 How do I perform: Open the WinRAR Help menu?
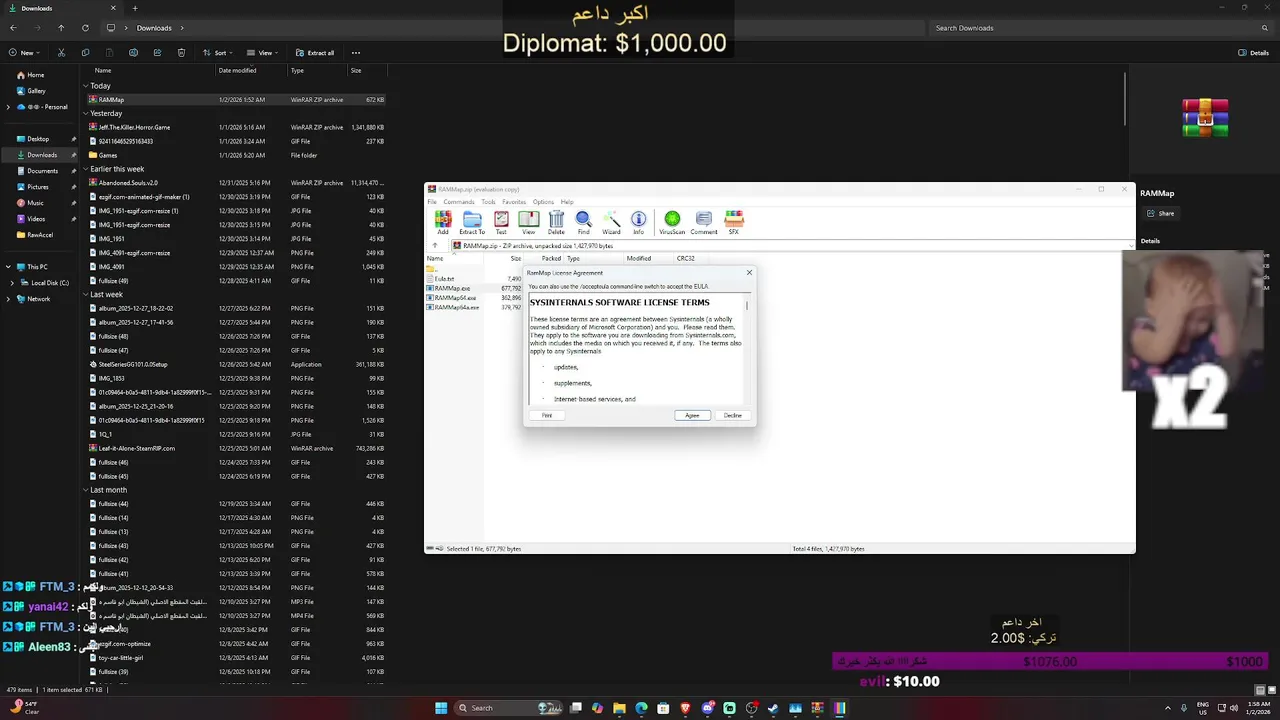[567, 202]
